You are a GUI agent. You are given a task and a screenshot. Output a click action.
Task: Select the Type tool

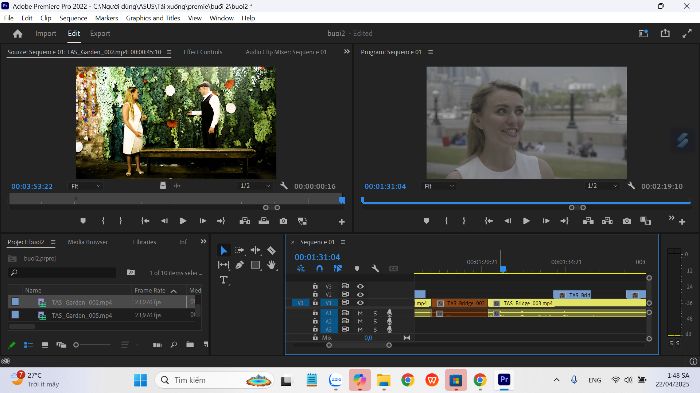pyautogui.click(x=224, y=280)
